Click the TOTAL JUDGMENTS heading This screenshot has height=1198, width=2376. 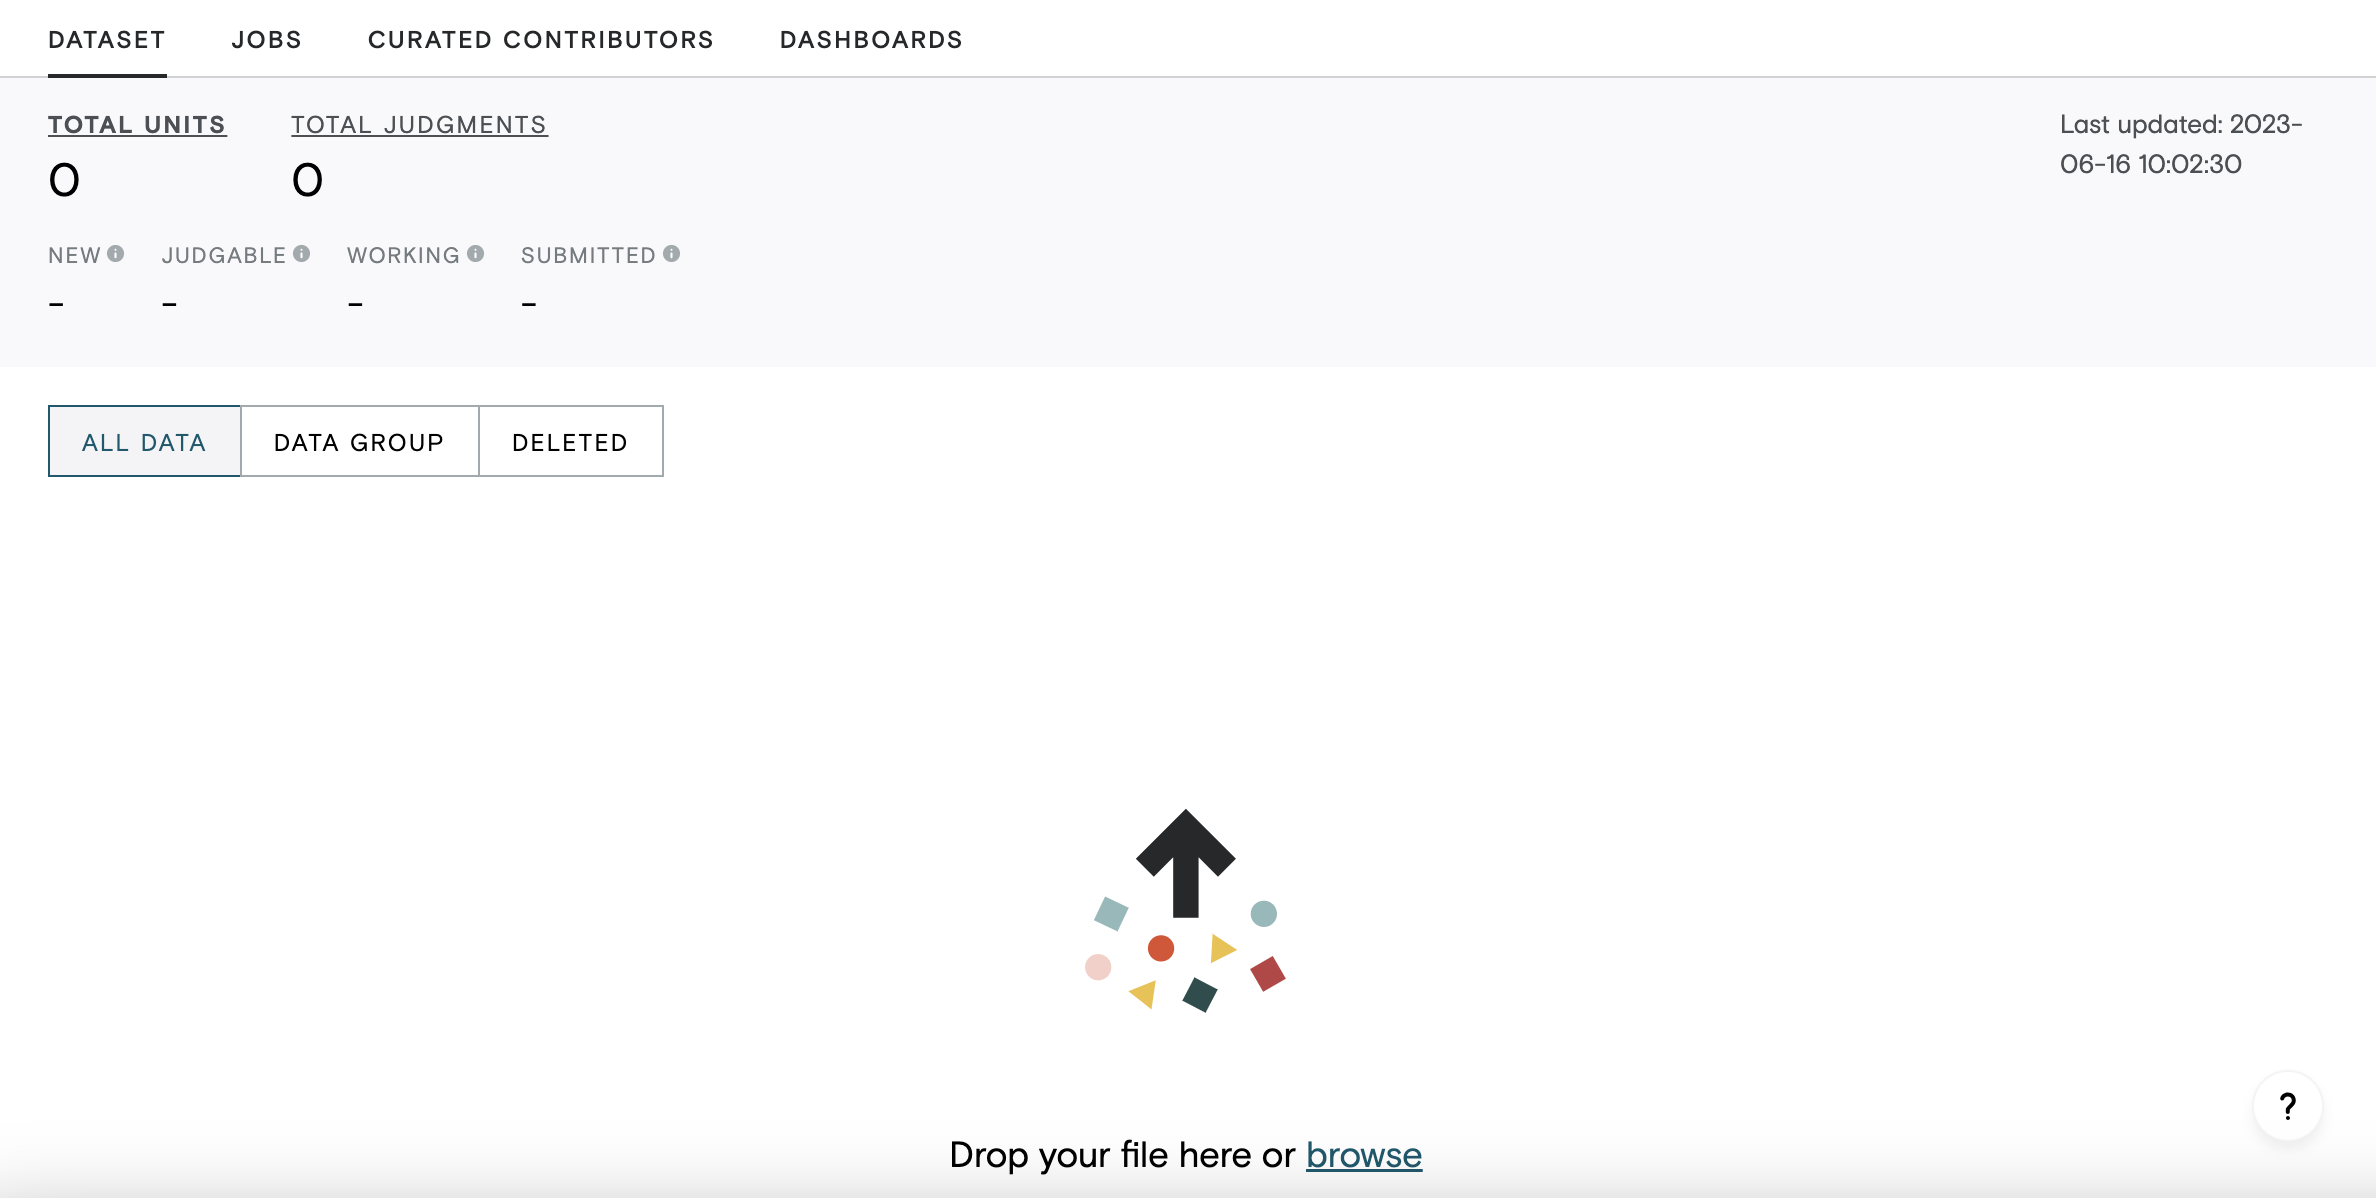[419, 125]
